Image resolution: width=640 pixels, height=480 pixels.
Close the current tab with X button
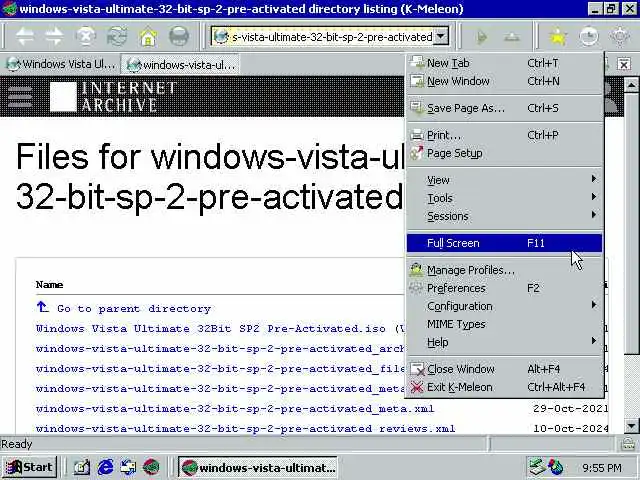coord(624,64)
